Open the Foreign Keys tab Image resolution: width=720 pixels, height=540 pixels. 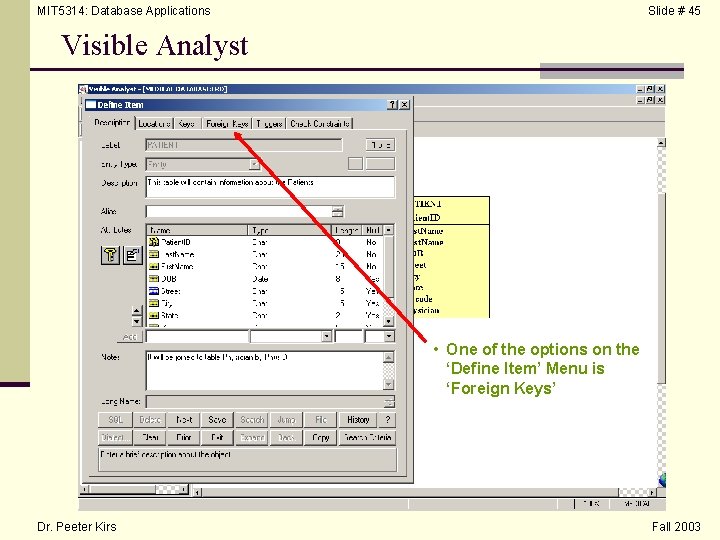coord(227,124)
